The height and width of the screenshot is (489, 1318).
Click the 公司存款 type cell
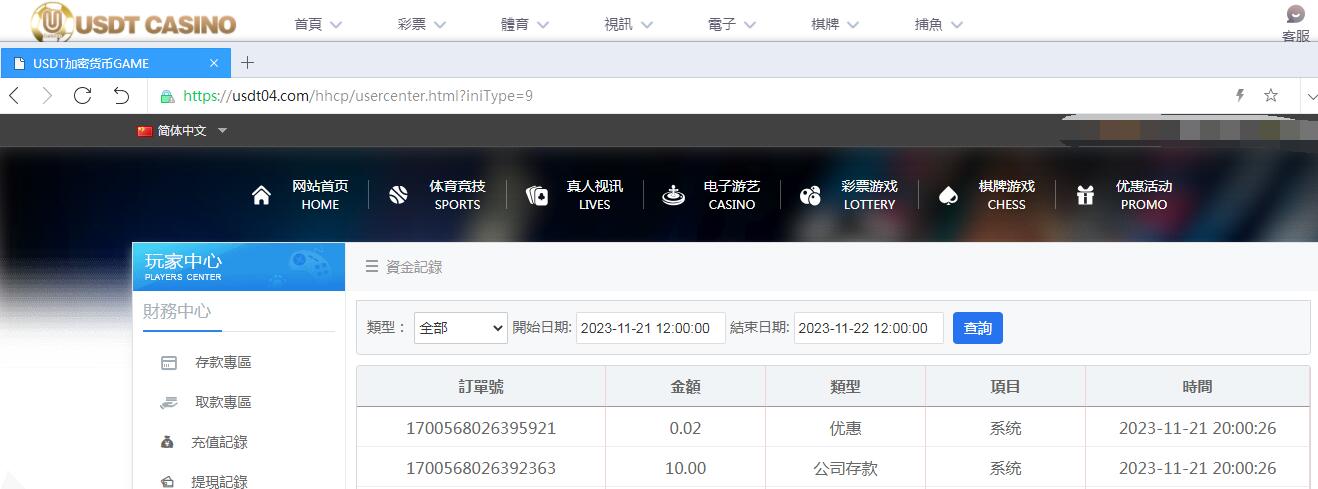coord(846,468)
